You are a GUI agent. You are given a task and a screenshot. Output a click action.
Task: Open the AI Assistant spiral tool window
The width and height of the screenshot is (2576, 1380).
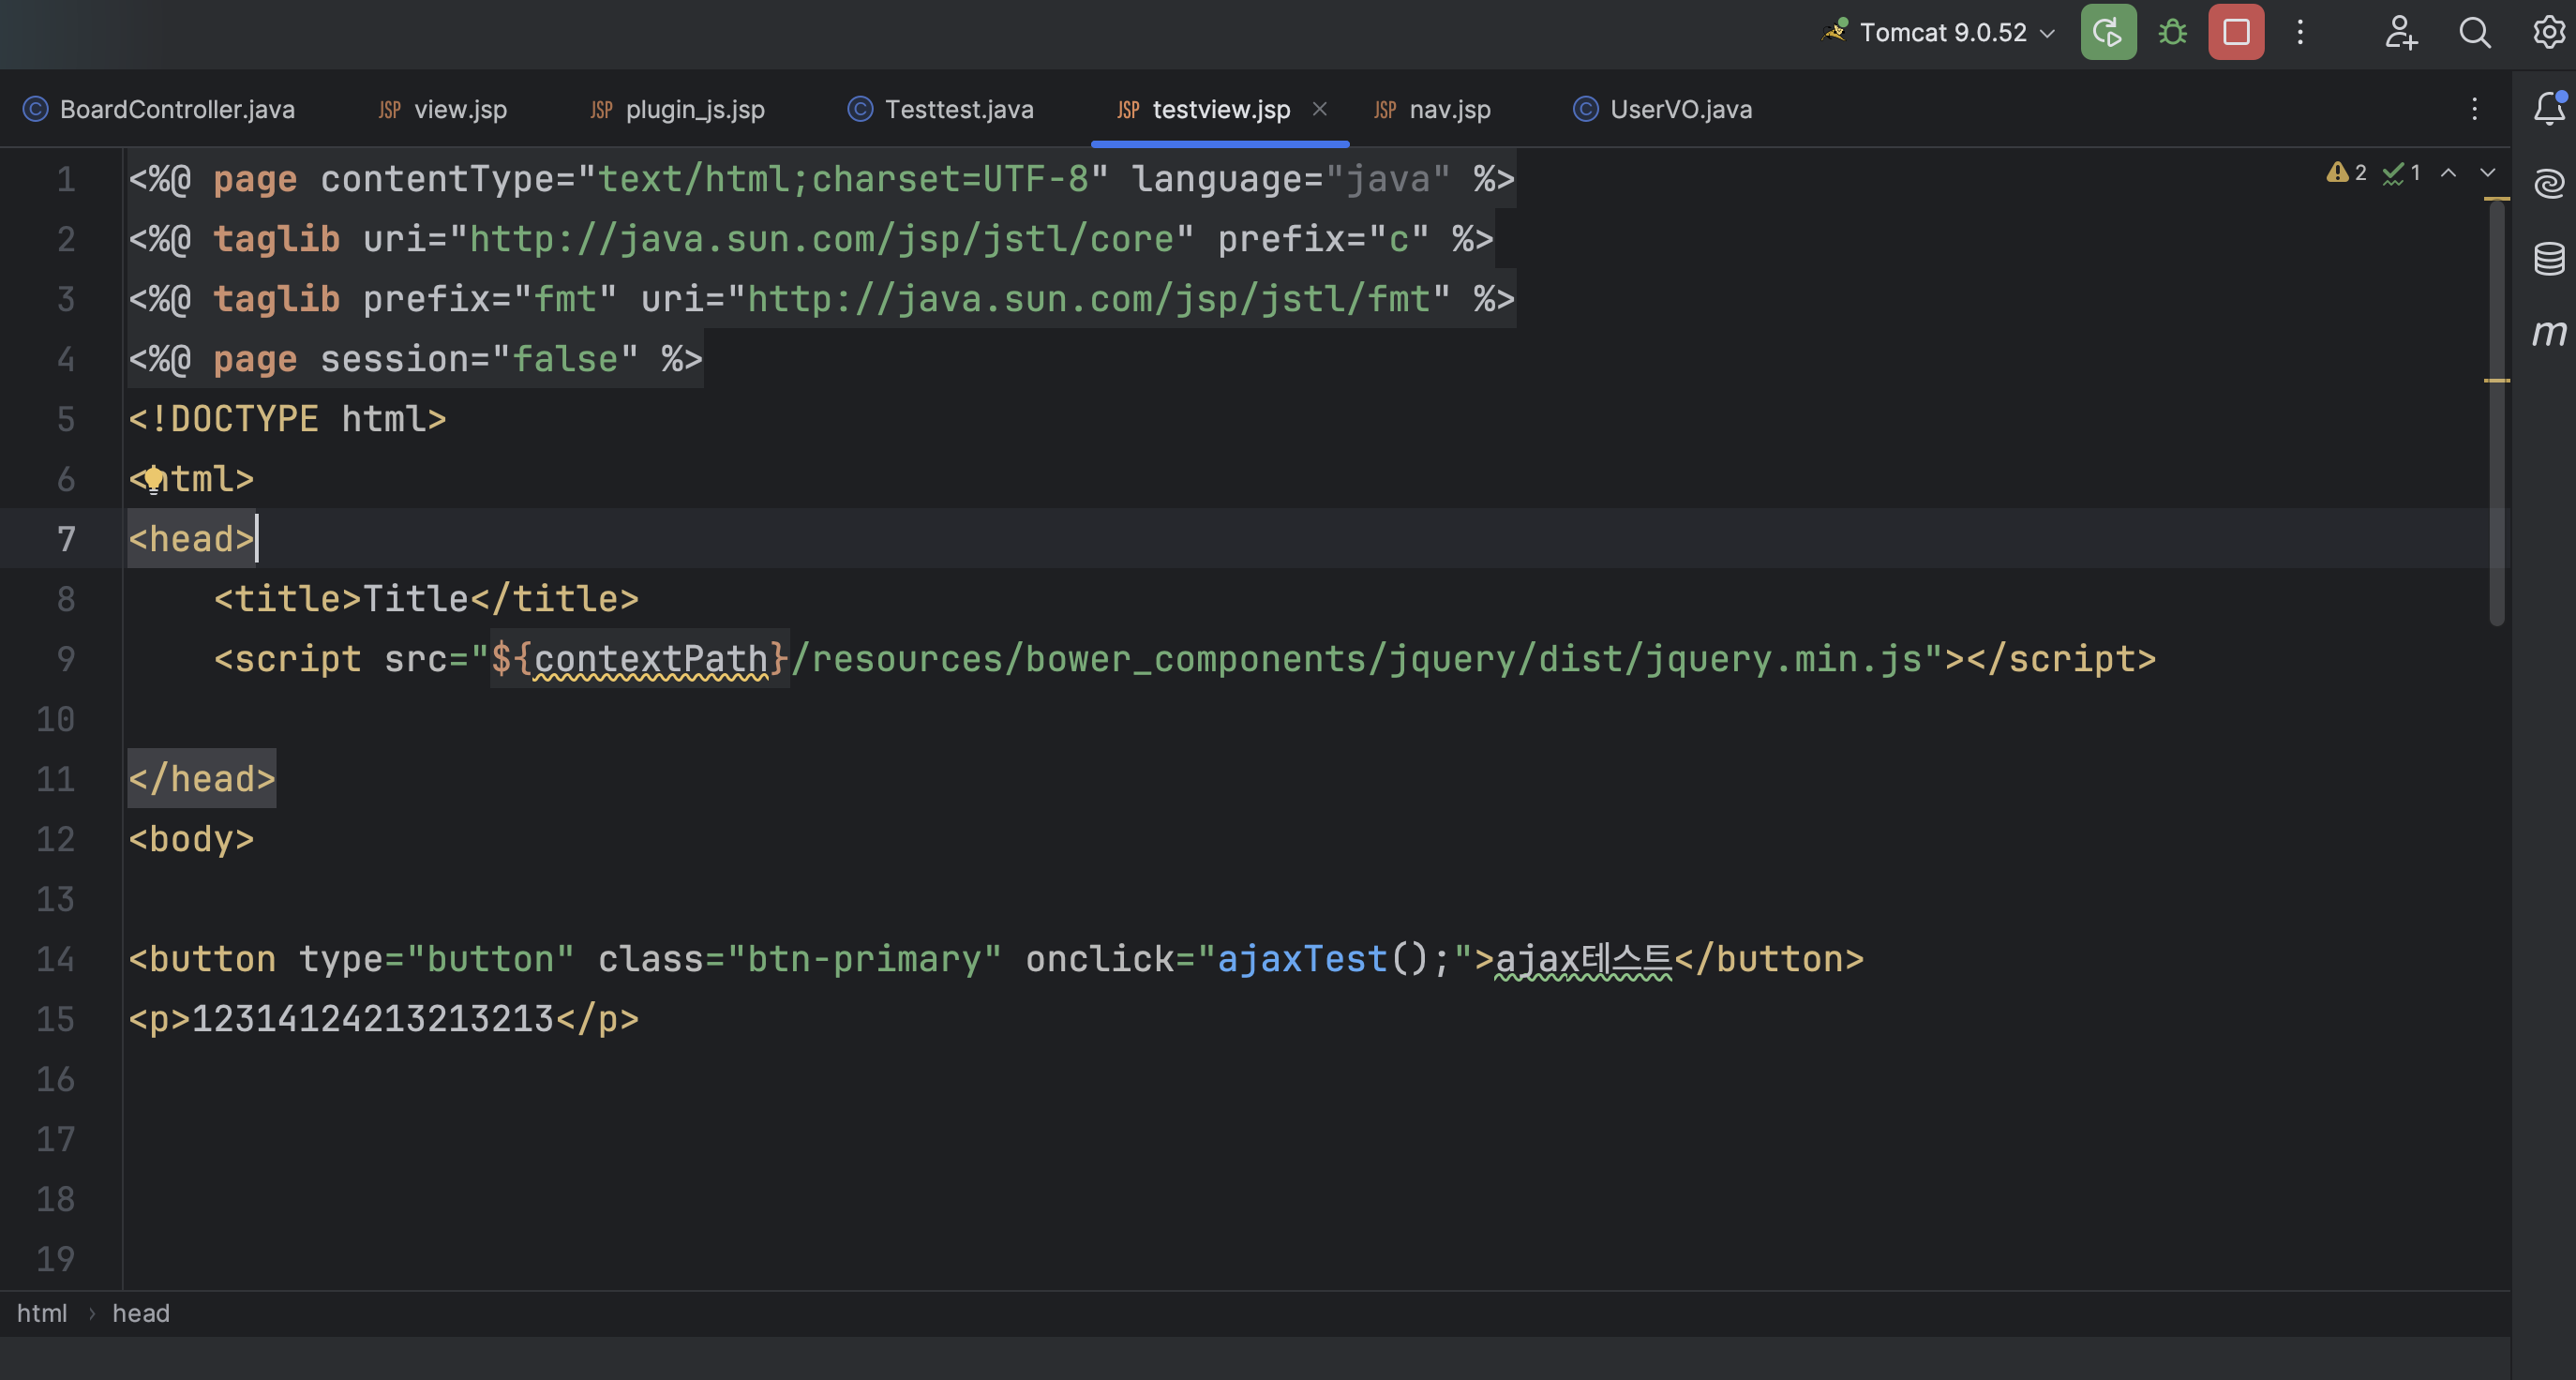pos(2549,183)
